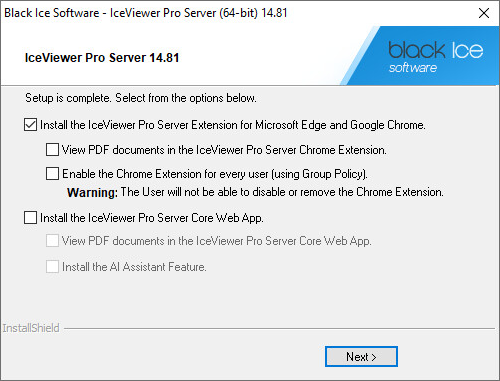Click greyed-out View PDF in Core Web App checkbox
This screenshot has width=500, height=381.
[x=52, y=240]
